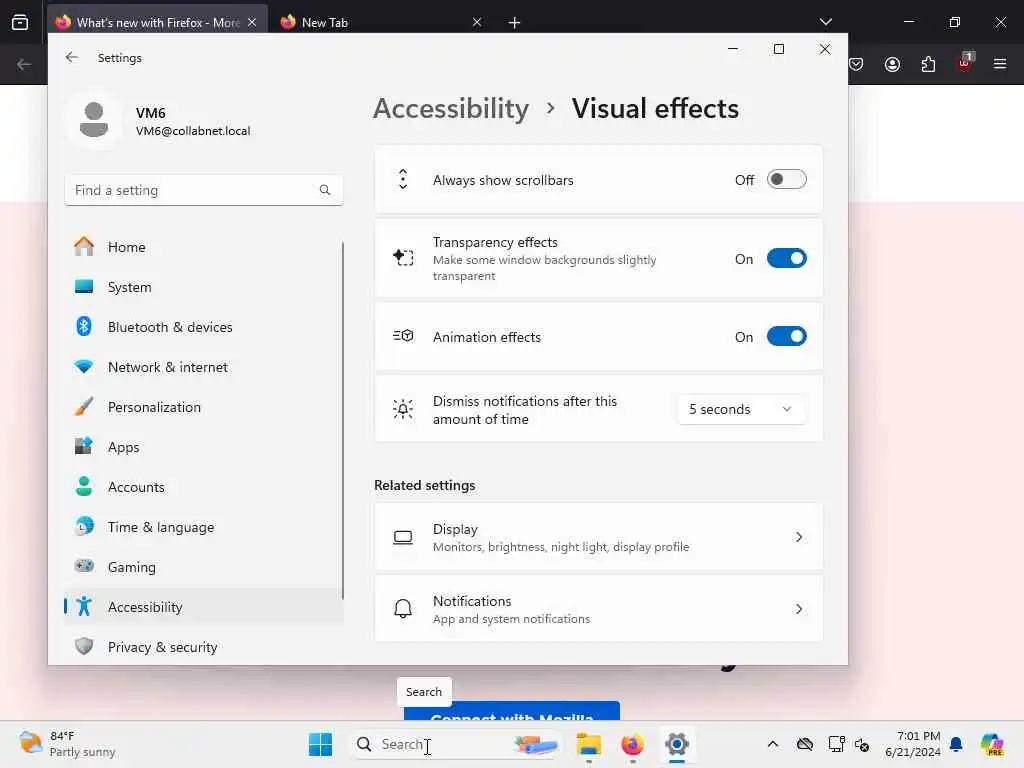This screenshot has width=1024, height=768.
Task: Click the Bluetooth icon in sidebar
Action: pyautogui.click(x=84, y=326)
